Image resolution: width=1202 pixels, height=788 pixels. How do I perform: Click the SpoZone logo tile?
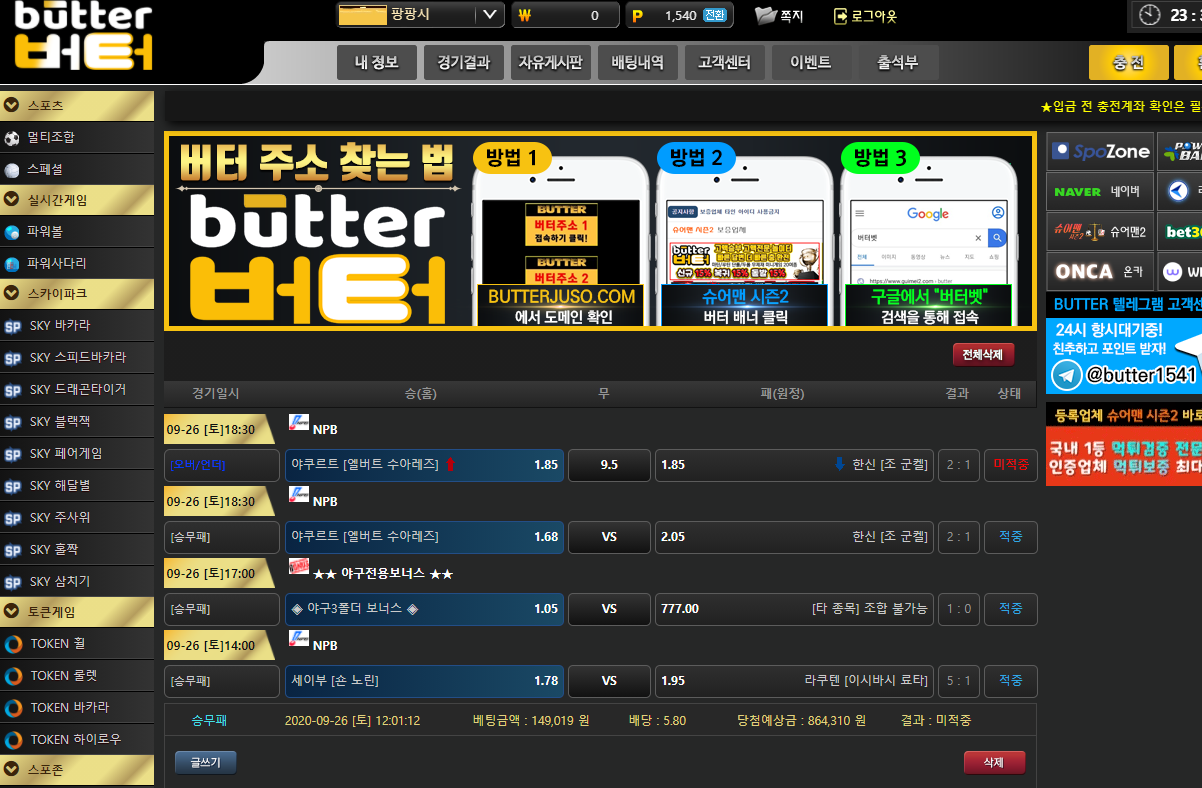tap(1100, 152)
